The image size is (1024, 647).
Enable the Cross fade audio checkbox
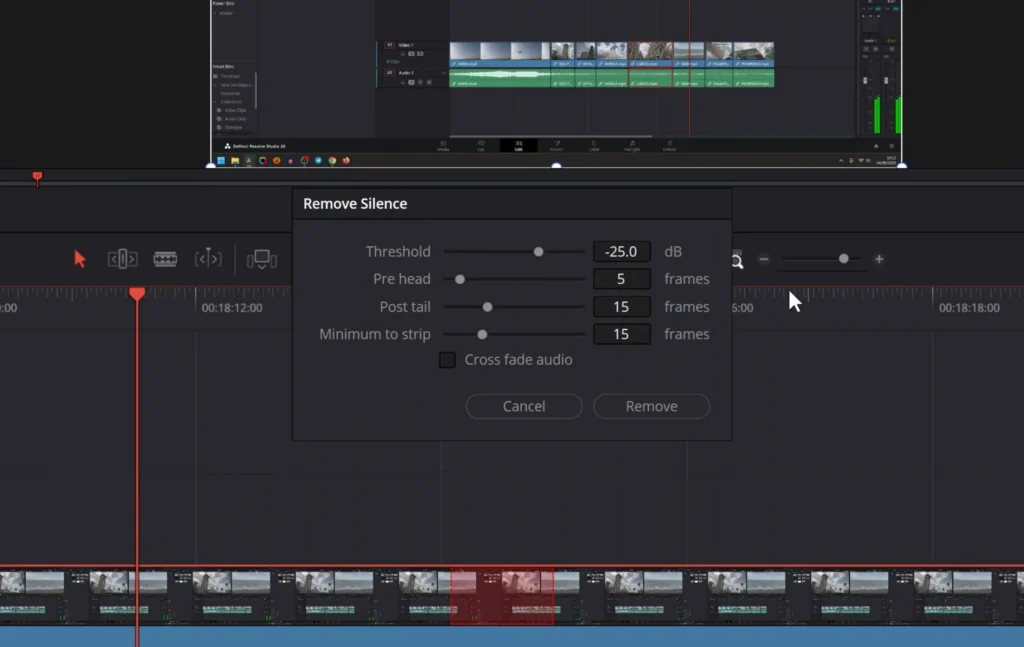[x=447, y=360]
